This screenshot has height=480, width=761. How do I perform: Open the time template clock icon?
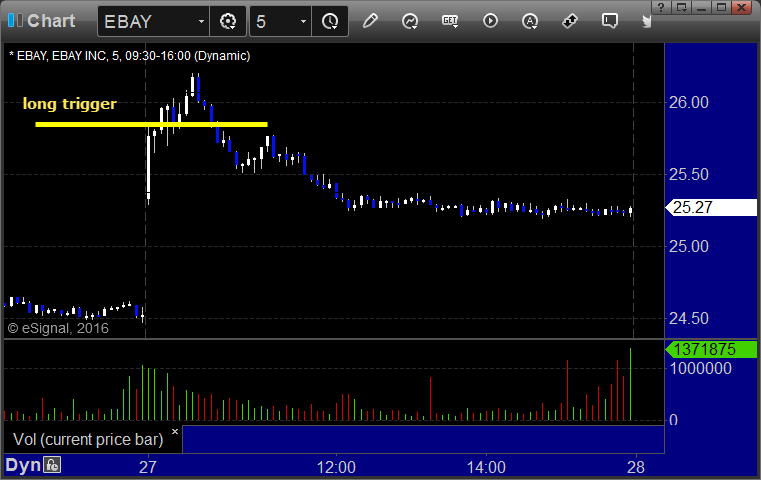(x=330, y=21)
